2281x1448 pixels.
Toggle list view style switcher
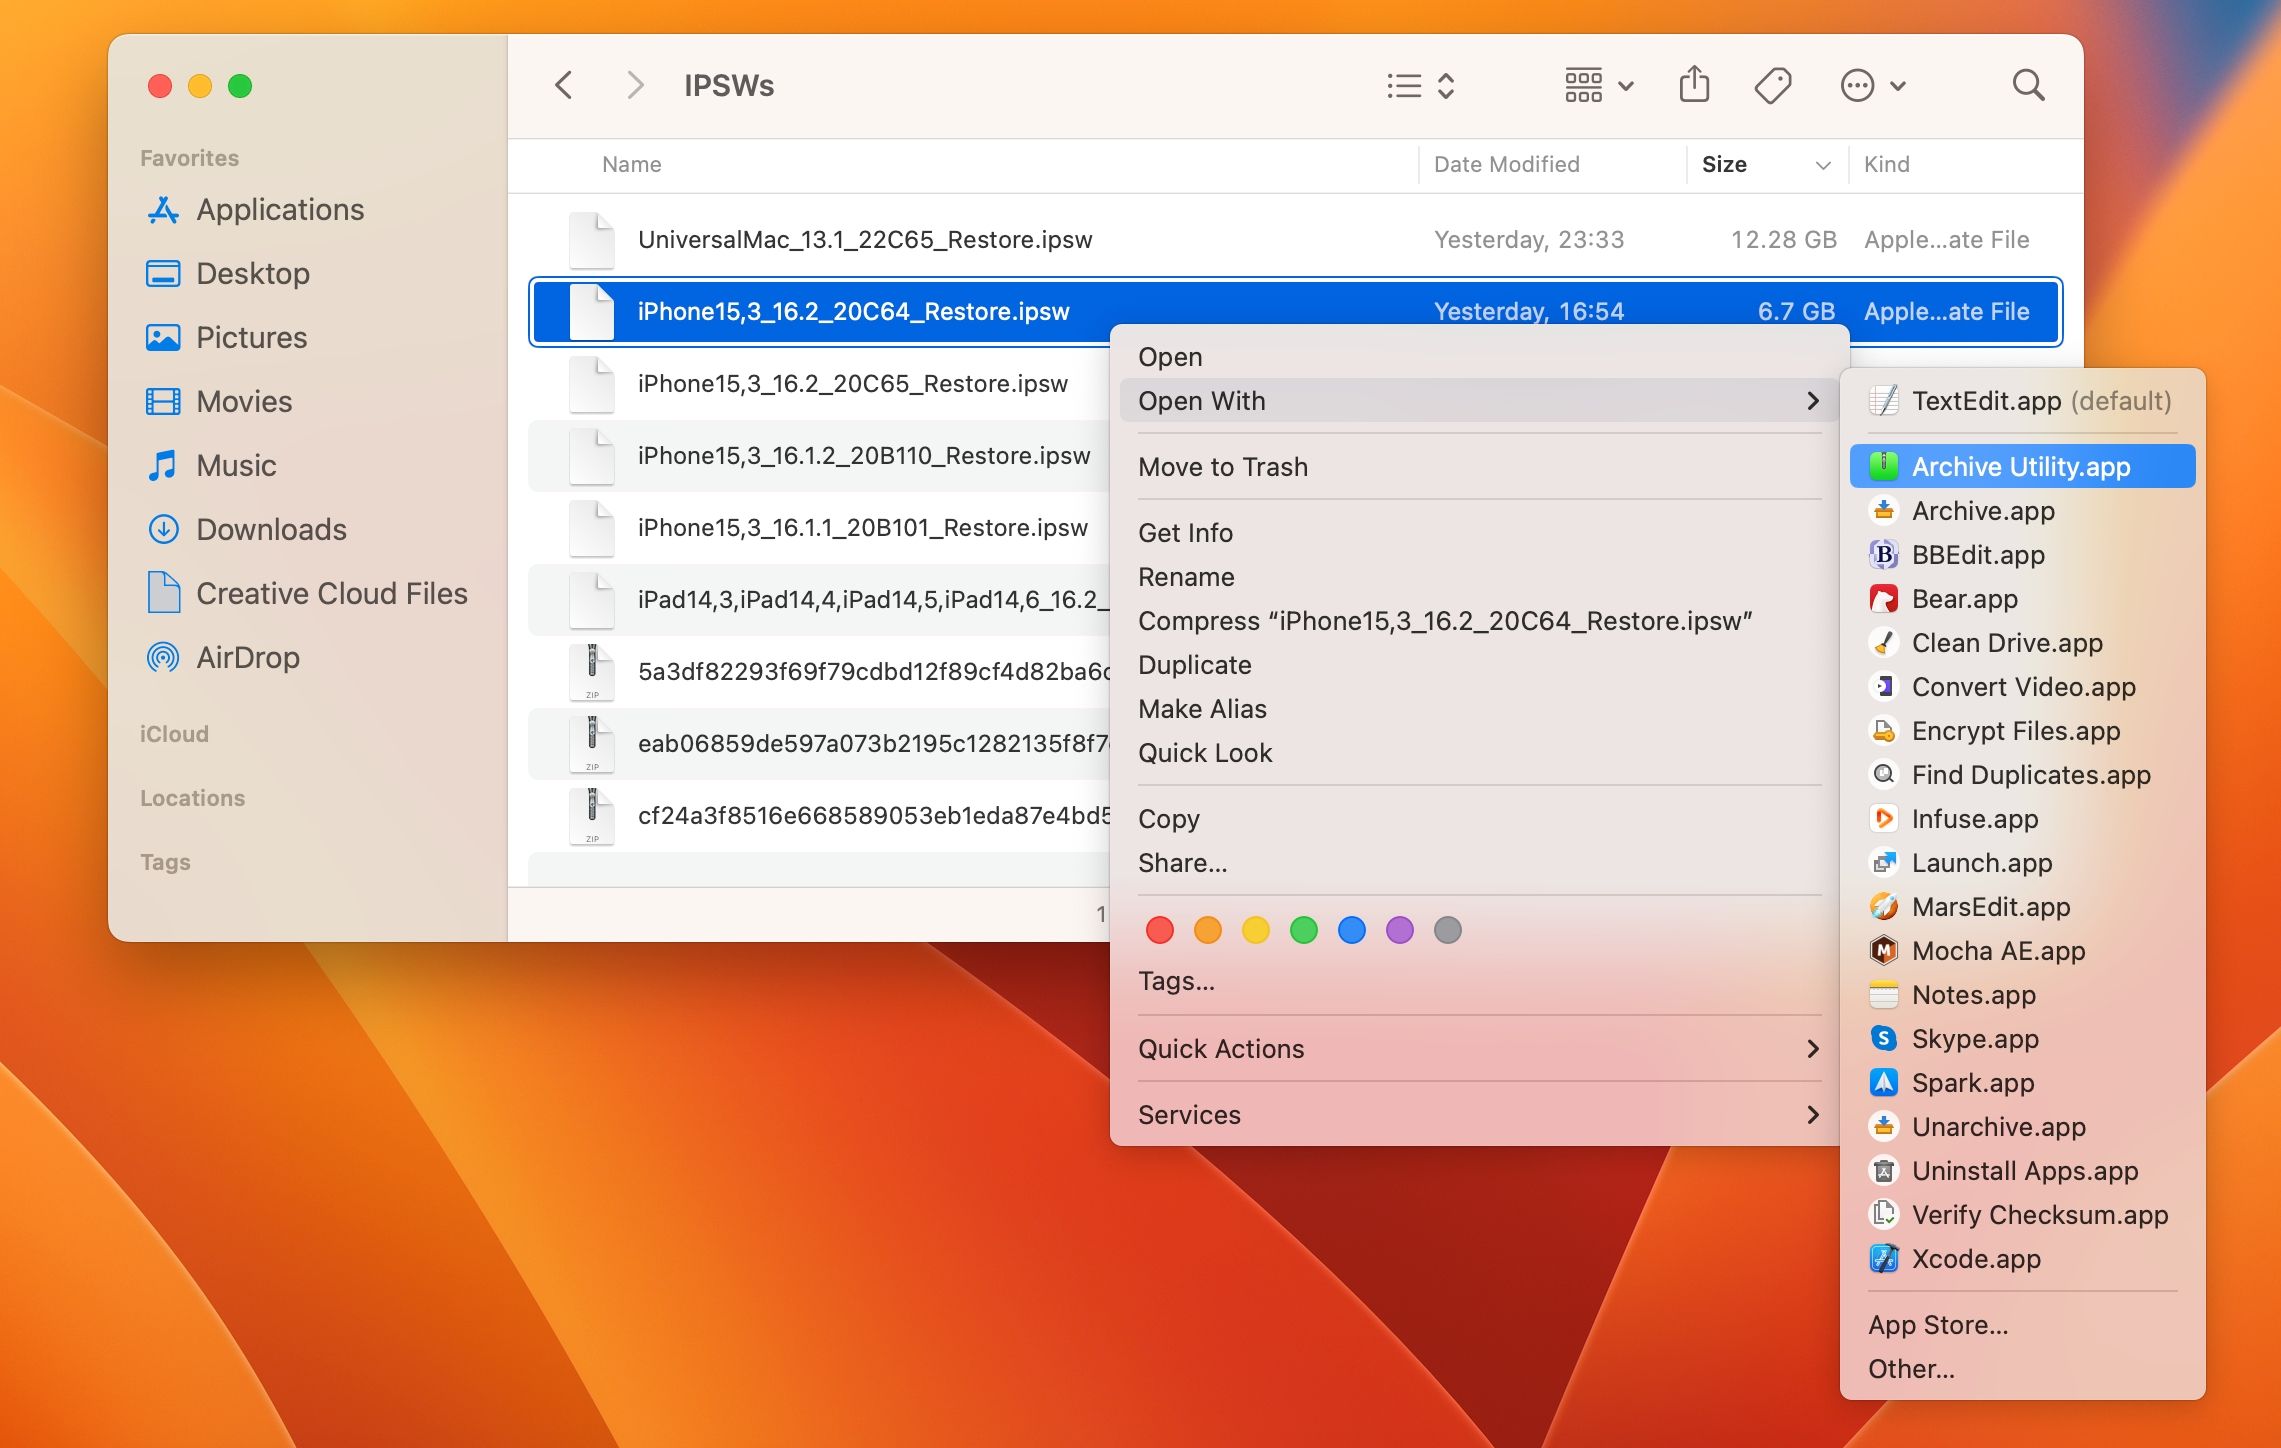[x=1420, y=85]
